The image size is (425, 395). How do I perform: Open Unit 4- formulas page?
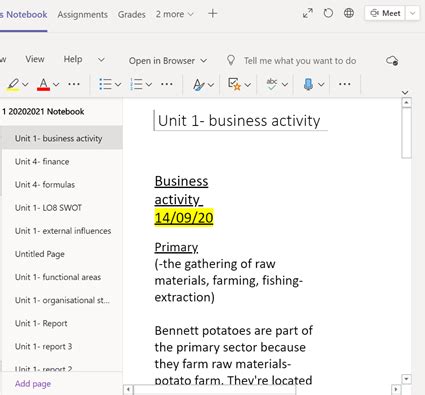[62, 184]
